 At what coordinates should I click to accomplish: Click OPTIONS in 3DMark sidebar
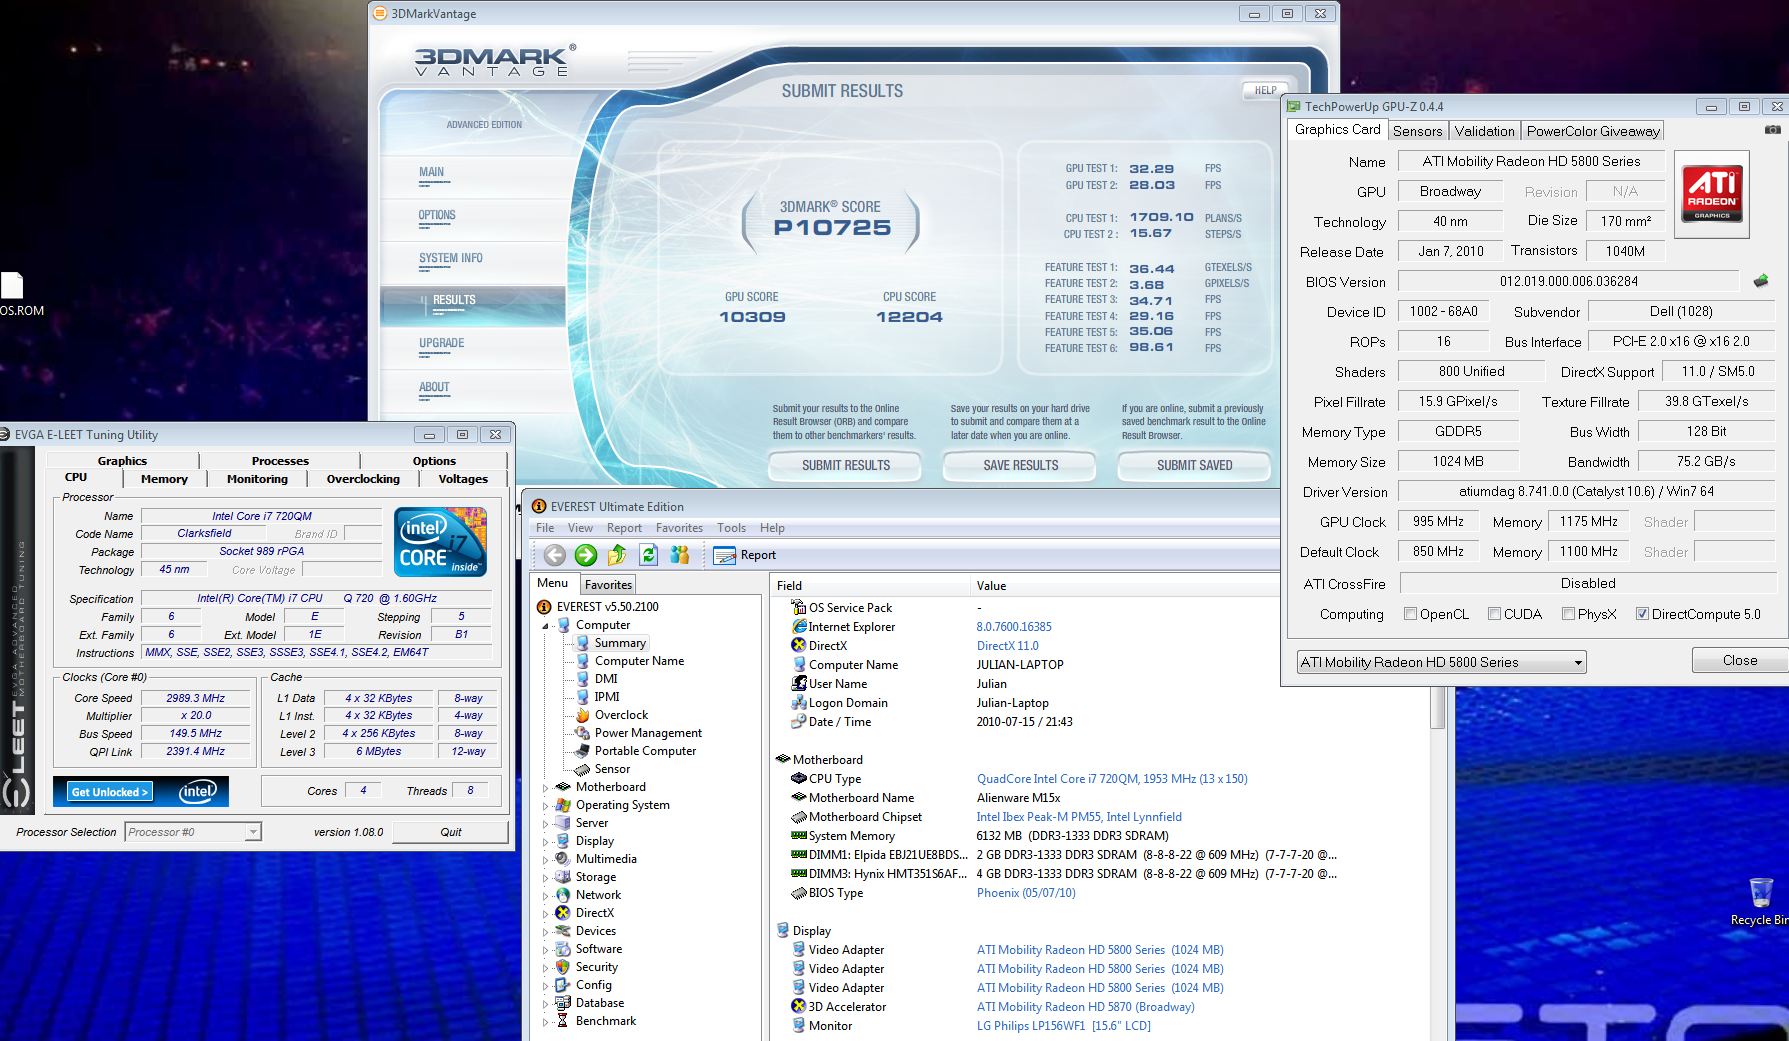(437, 215)
